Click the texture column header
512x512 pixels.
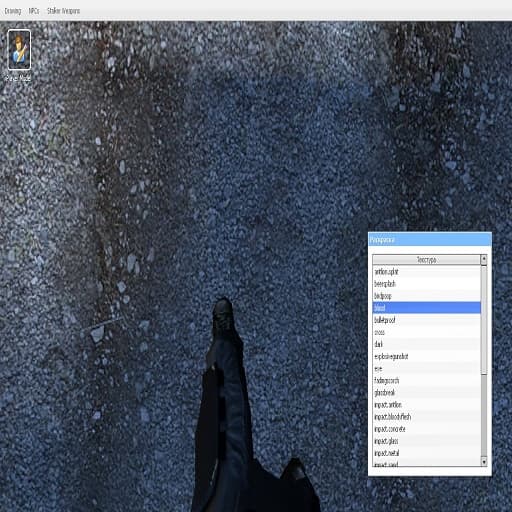click(x=426, y=260)
